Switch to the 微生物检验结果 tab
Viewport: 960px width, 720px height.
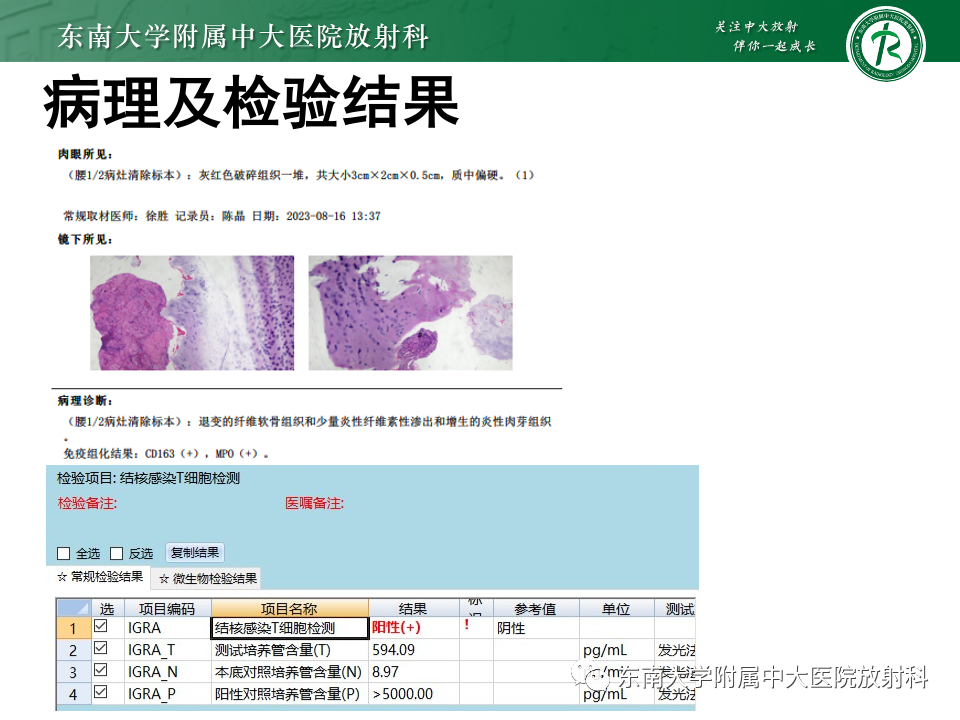pos(208,579)
